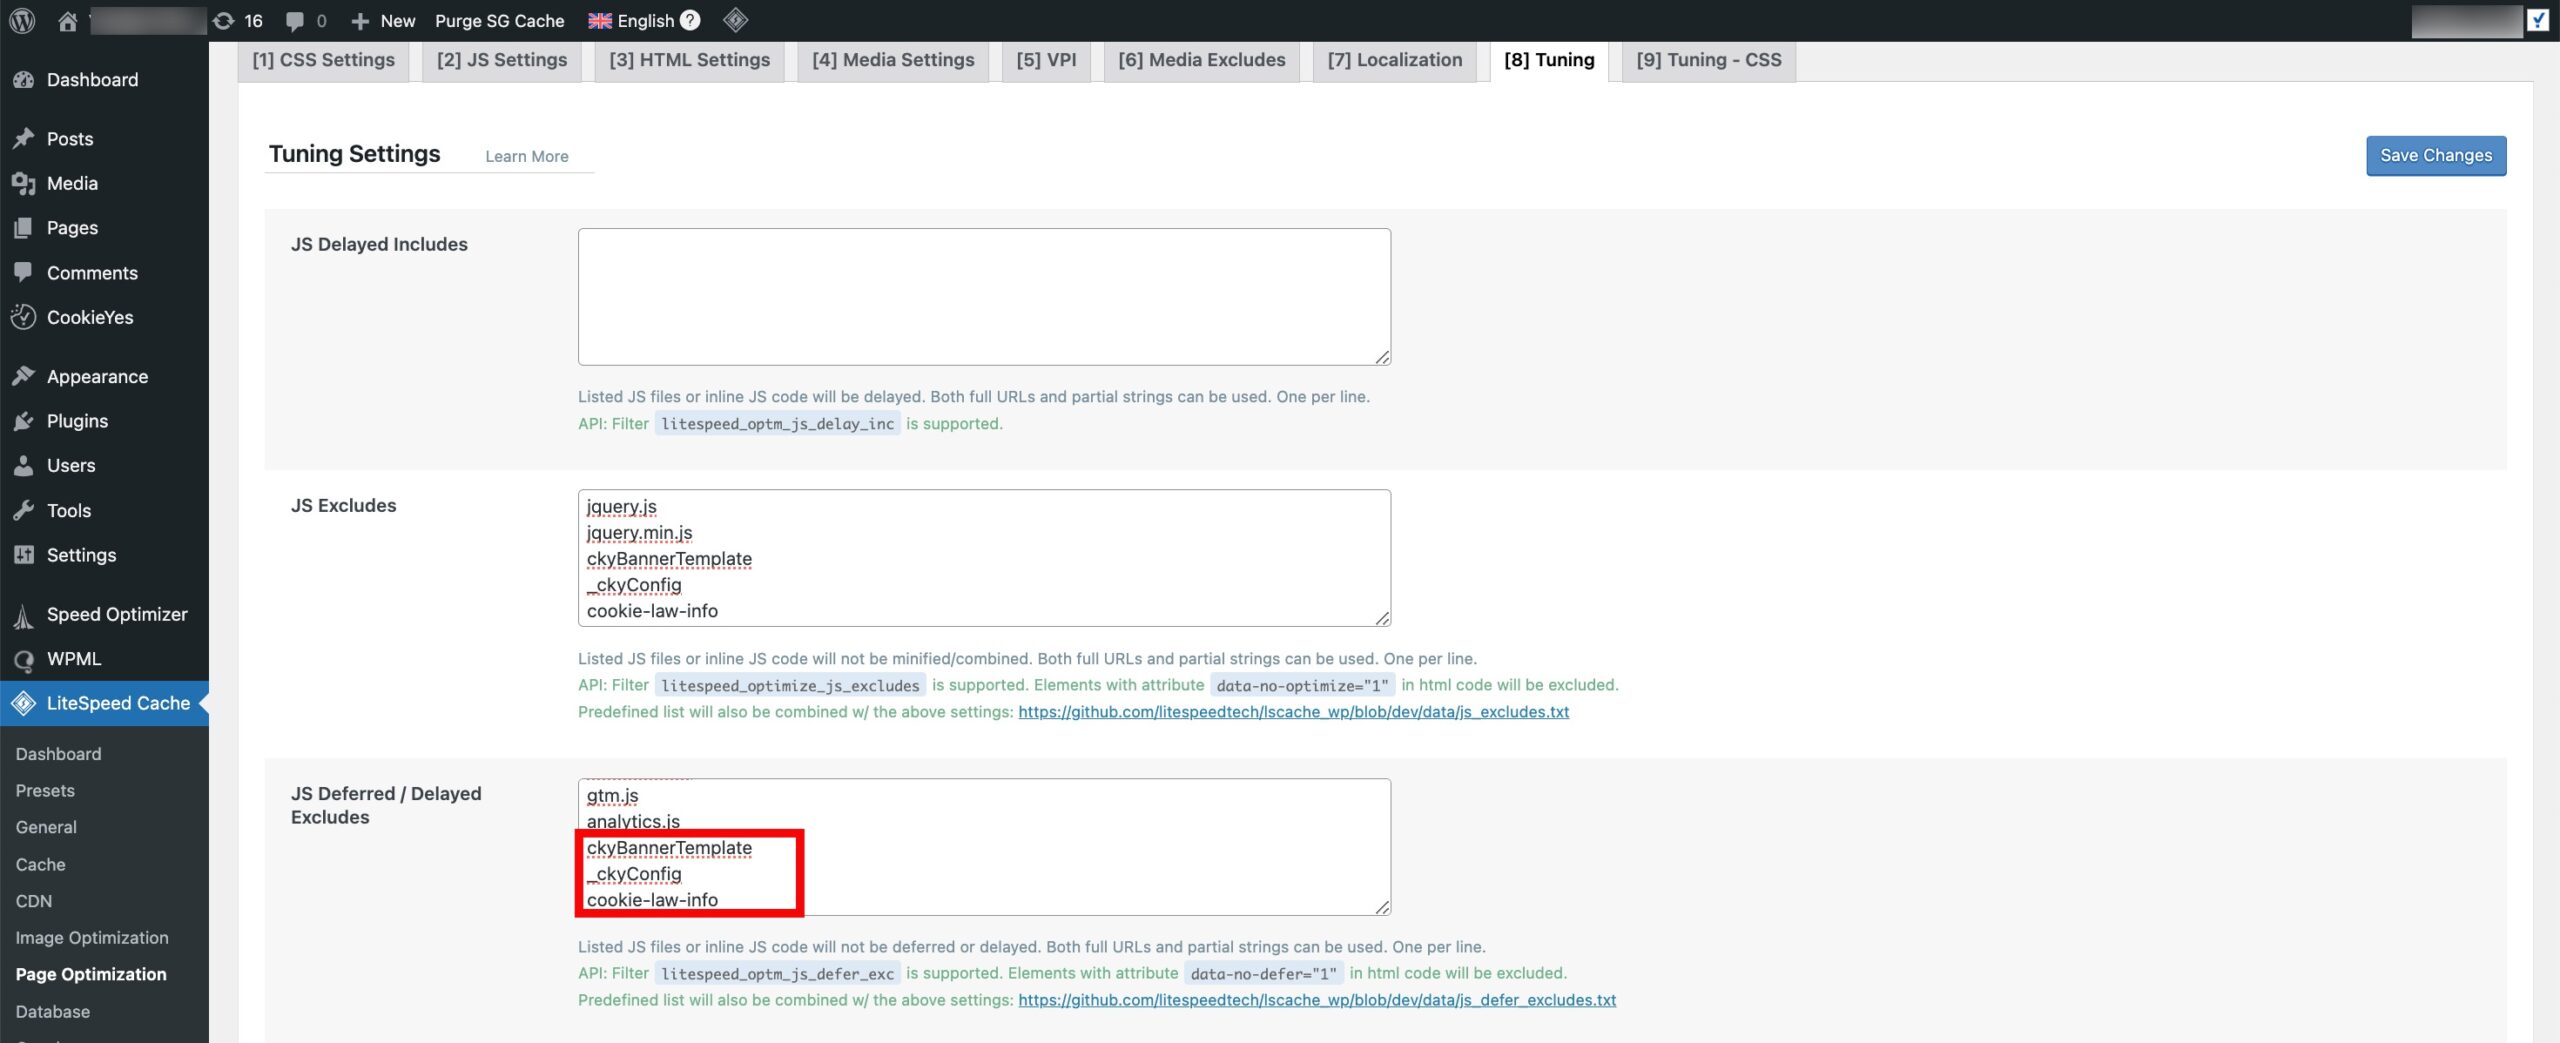Select the [8] Tuning tab
Screen dimensions: 2560x1043
pyautogui.click(x=1549, y=60)
